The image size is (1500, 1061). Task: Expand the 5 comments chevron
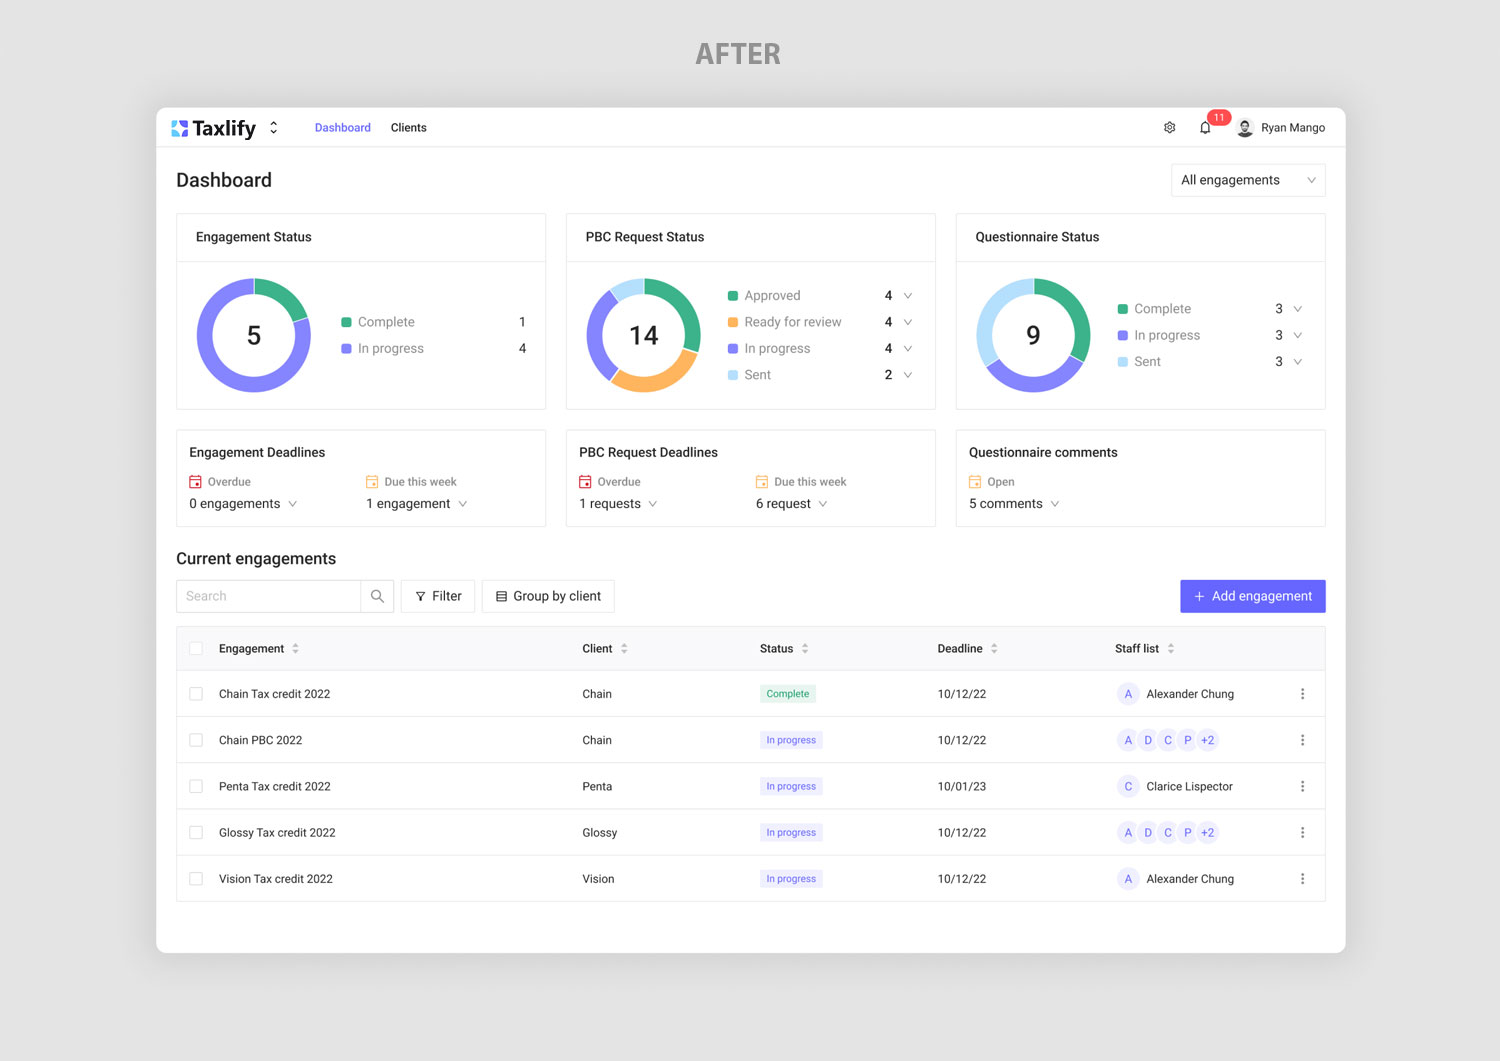[x=1055, y=504]
